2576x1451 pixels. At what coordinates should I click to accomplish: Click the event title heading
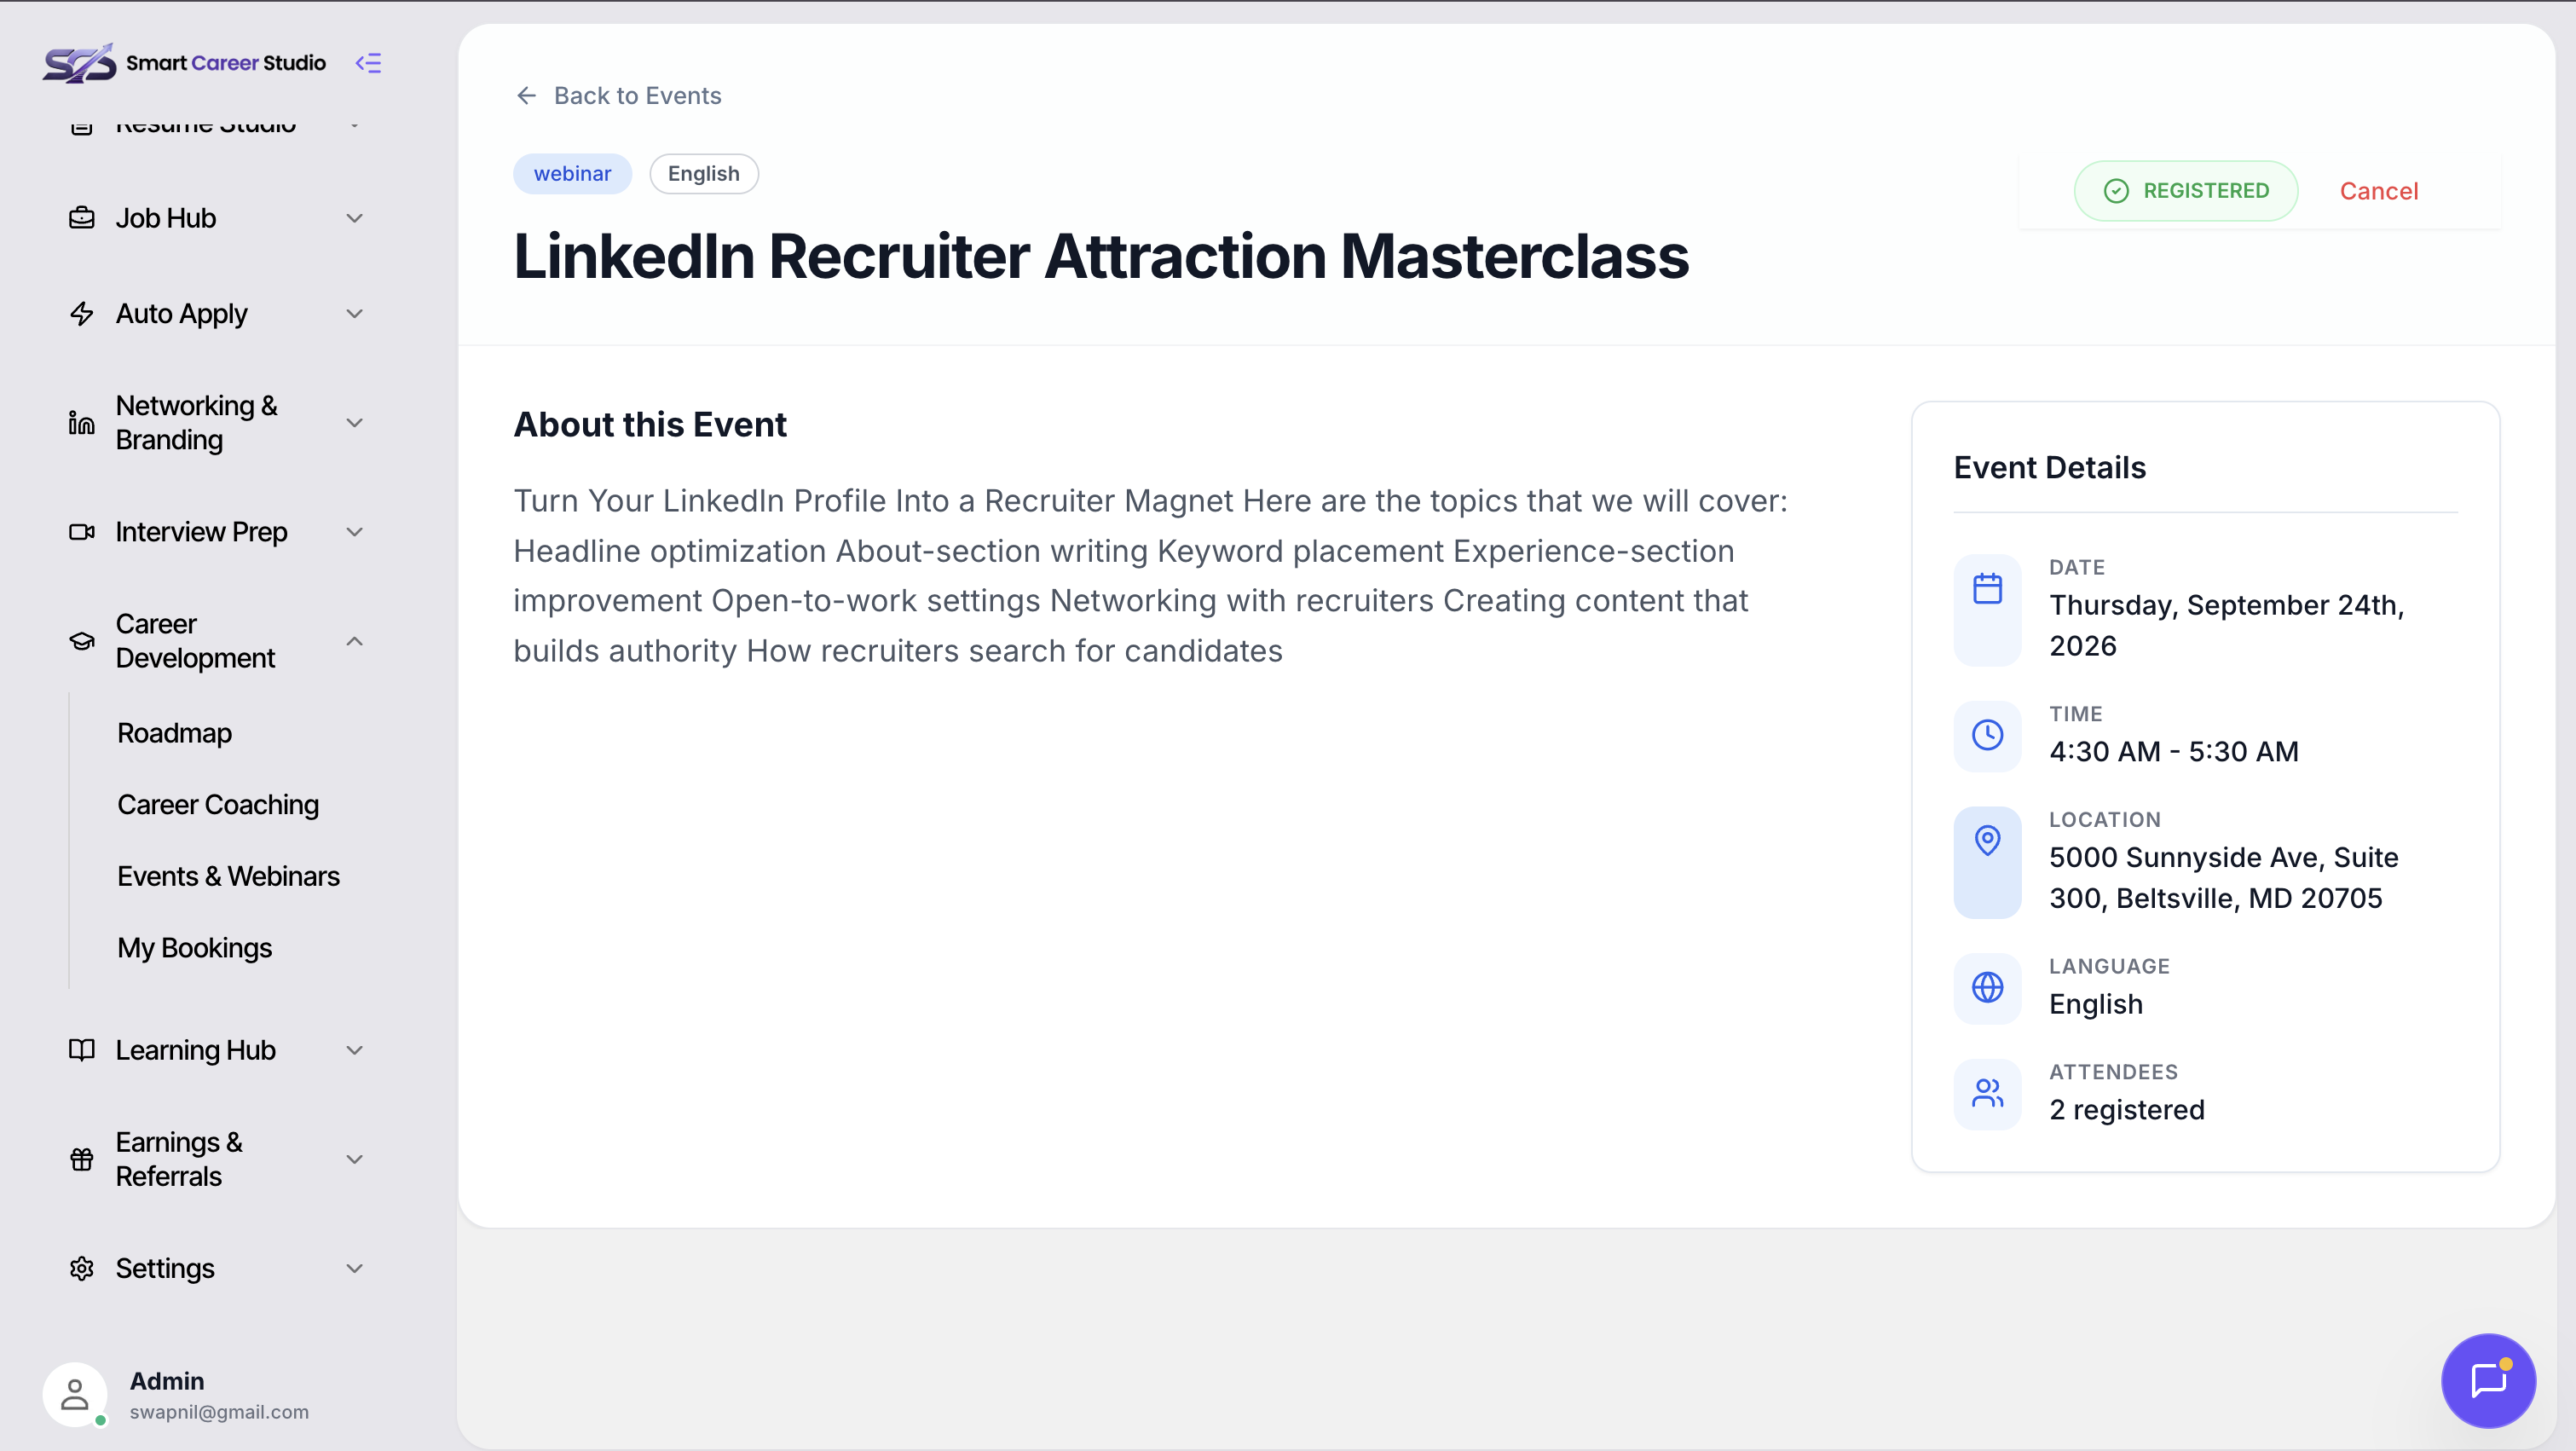click(1101, 256)
